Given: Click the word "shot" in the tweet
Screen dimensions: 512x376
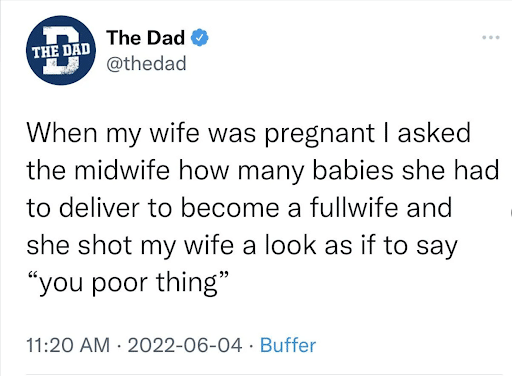Looking at the screenshot, I should click(x=105, y=245).
